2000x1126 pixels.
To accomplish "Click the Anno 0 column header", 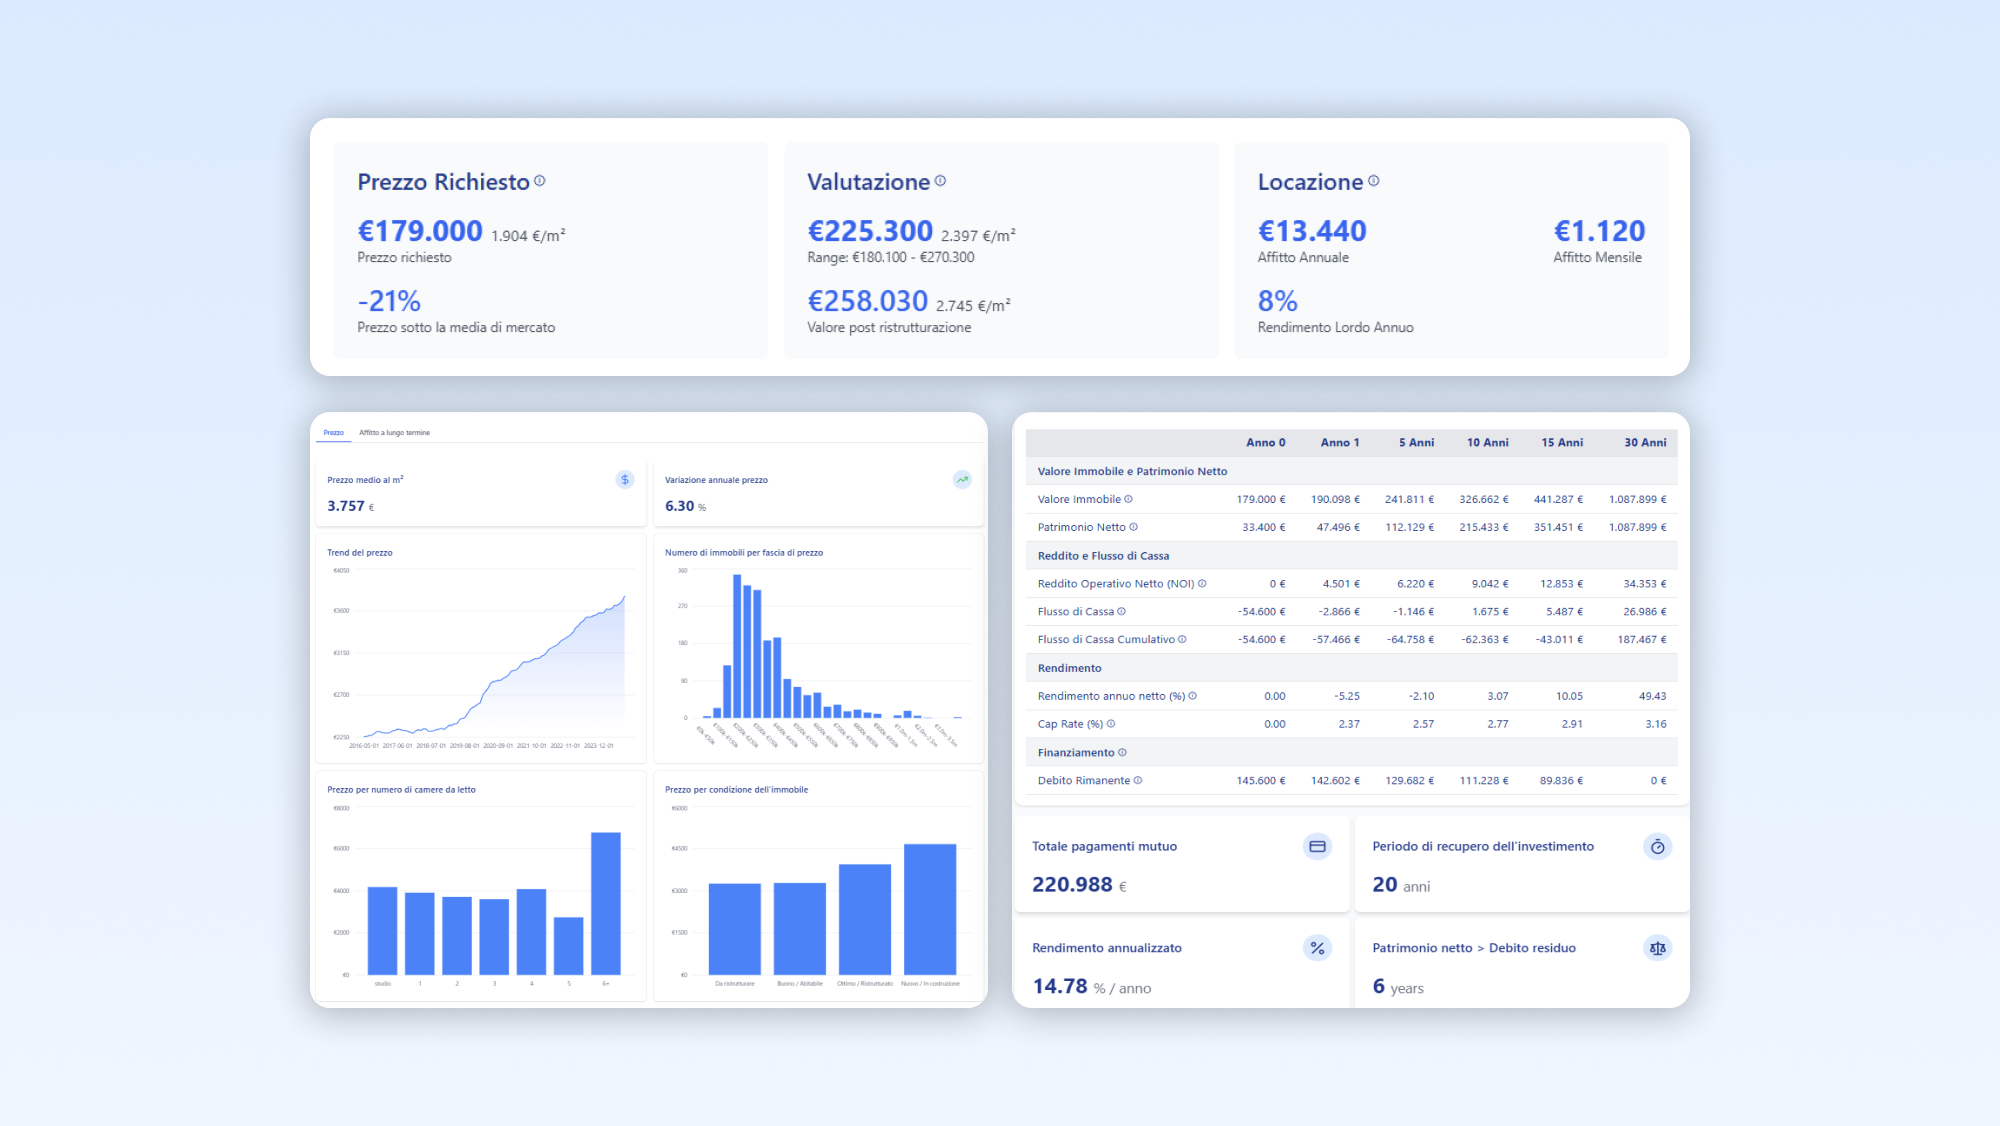I will (1265, 443).
